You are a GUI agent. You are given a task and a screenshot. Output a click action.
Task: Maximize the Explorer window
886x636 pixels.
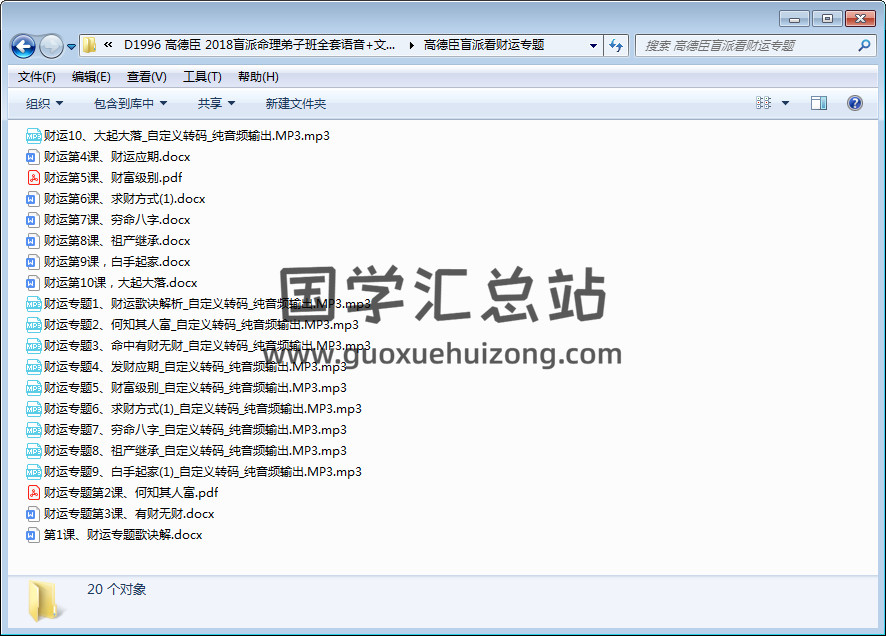coord(827,19)
